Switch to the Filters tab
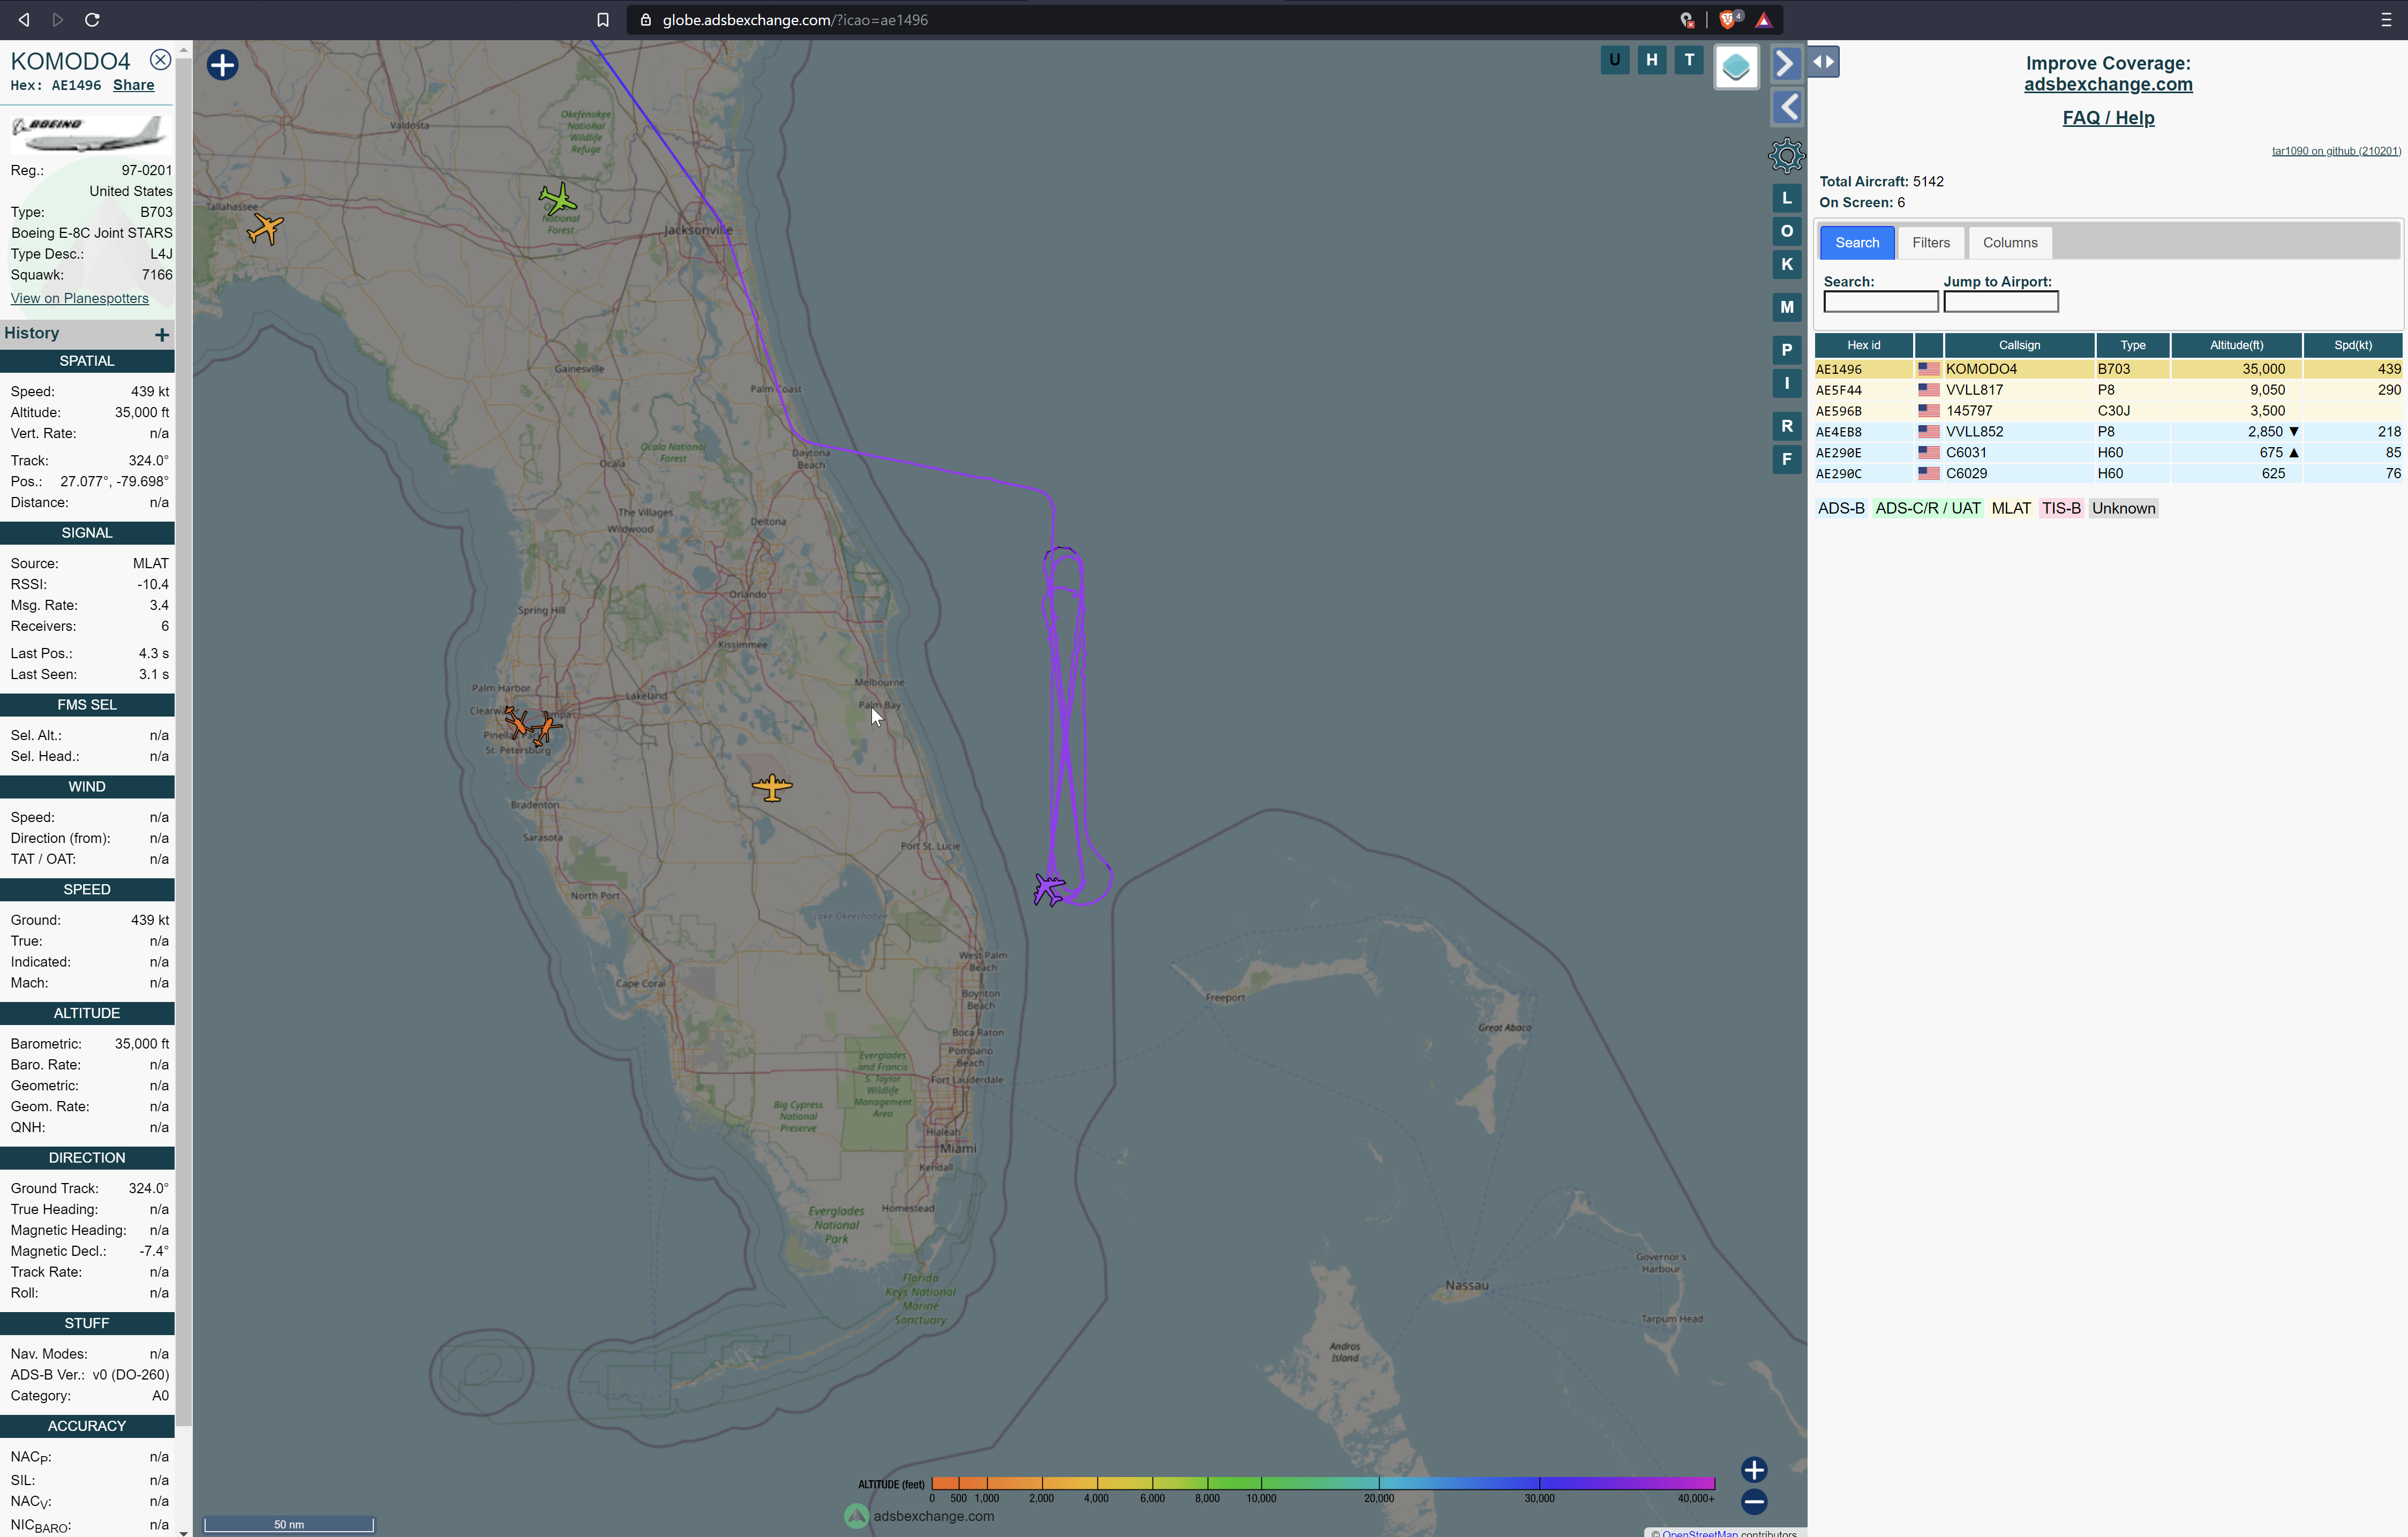The height and width of the screenshot is (1537, 2408). point(1930,242)
